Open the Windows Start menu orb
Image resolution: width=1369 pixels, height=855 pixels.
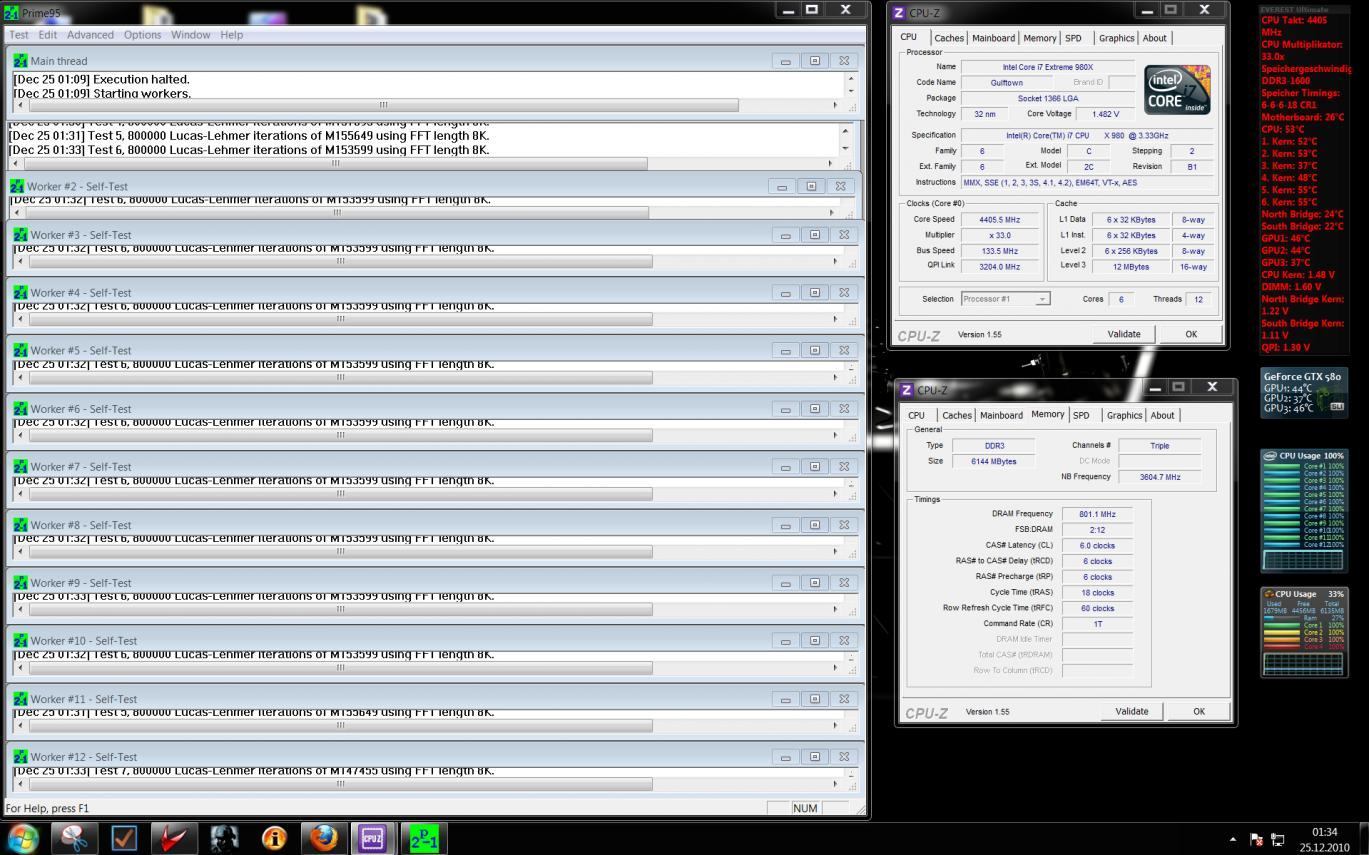point(22,838)
